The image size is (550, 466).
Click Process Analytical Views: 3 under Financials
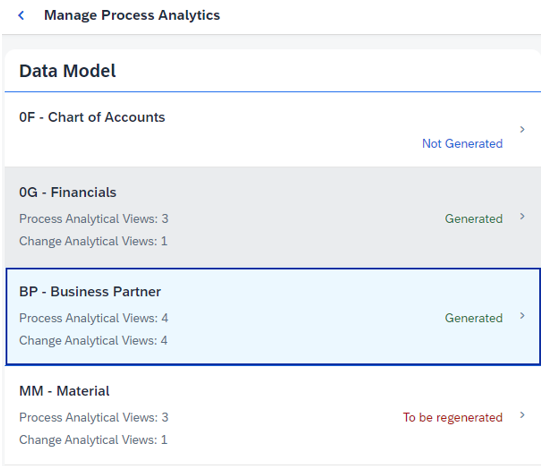94,219
